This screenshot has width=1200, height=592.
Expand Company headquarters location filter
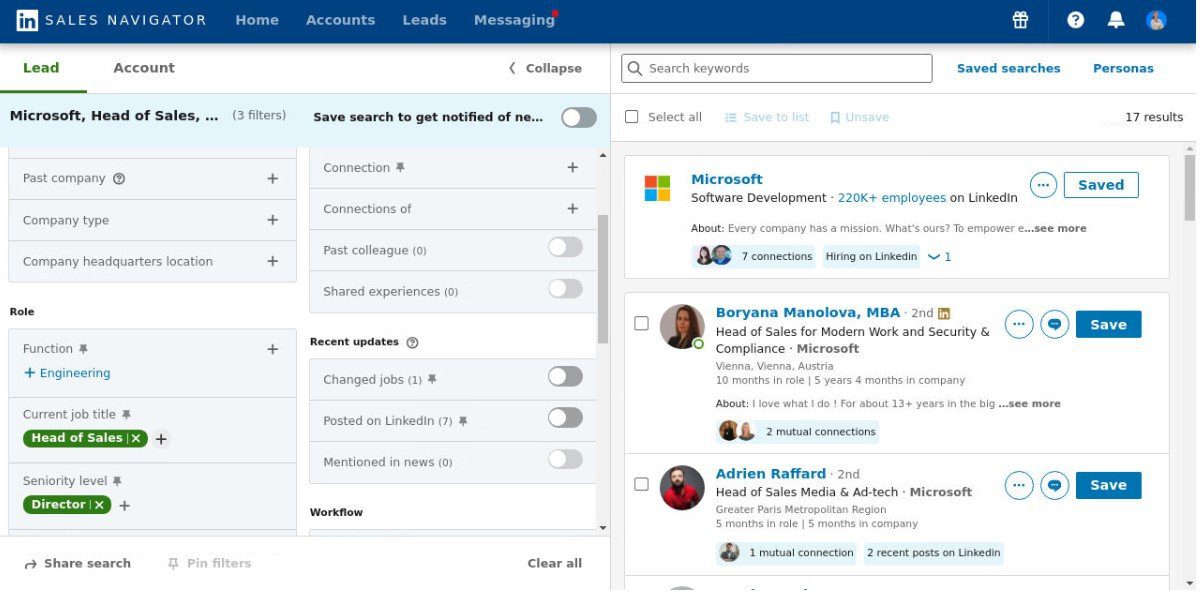click(272, 261)
